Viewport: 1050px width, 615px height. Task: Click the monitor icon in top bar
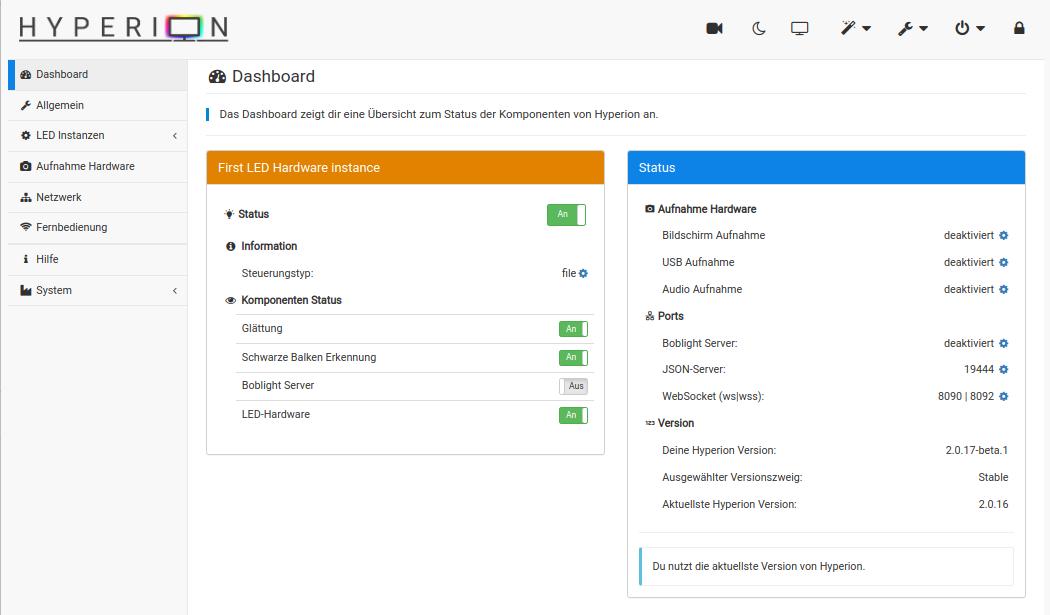coord(800,28)
